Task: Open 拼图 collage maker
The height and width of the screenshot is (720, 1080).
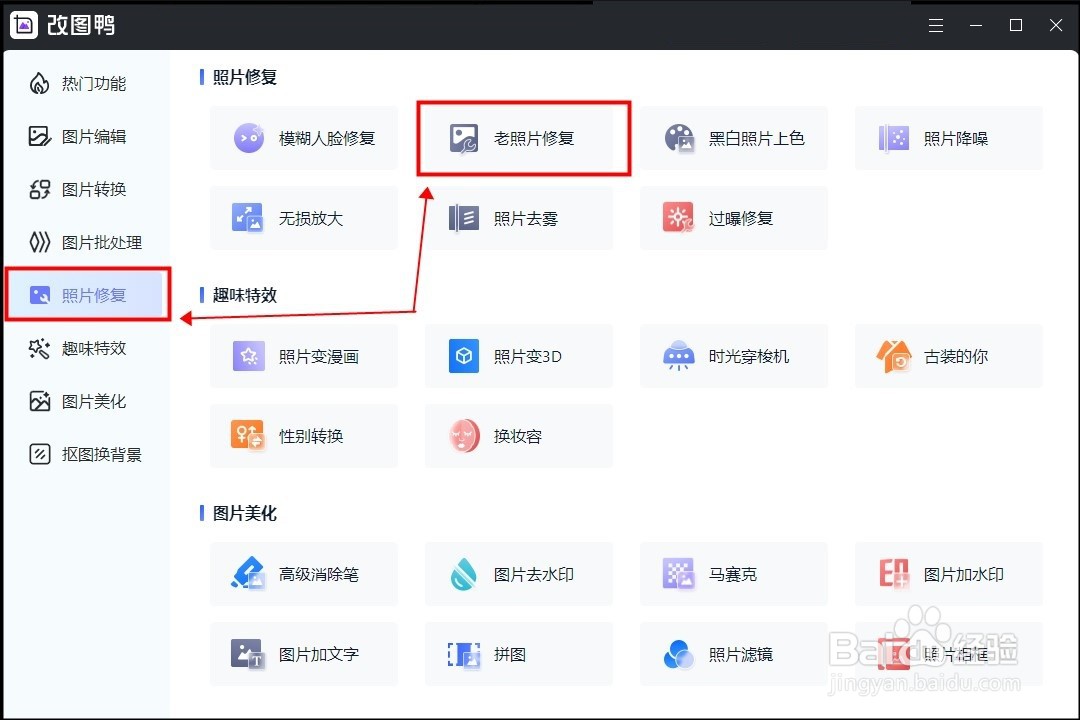Action: (518, 654)
